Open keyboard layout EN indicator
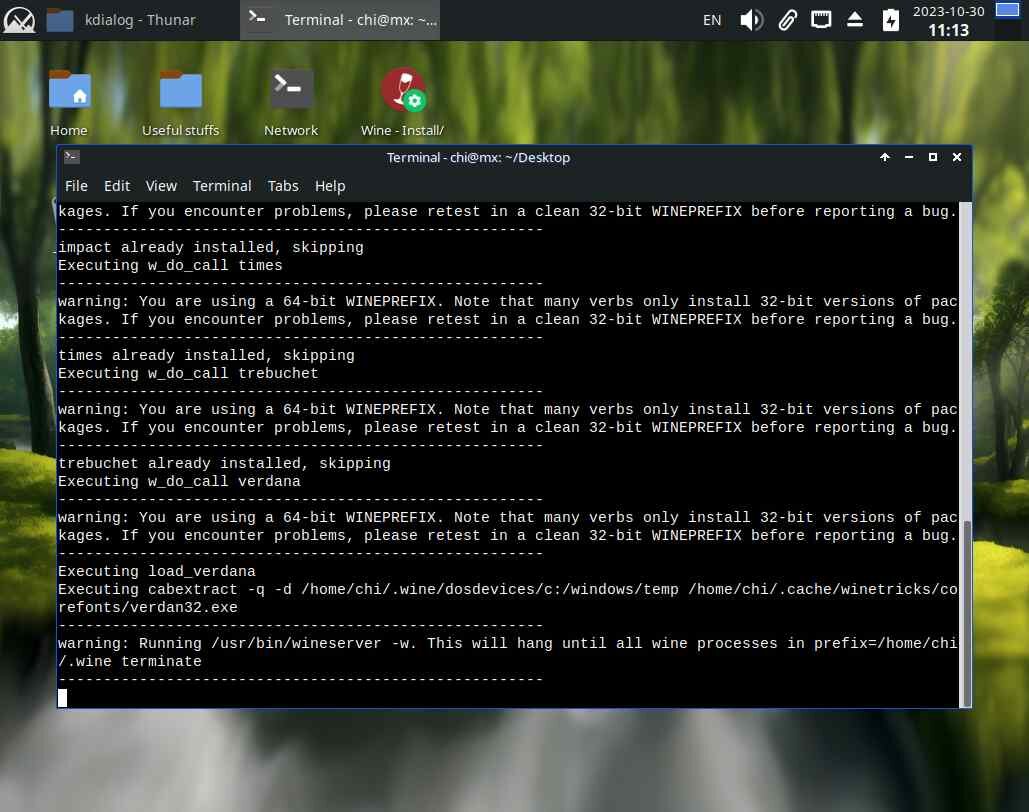 (x=712, y=20)
